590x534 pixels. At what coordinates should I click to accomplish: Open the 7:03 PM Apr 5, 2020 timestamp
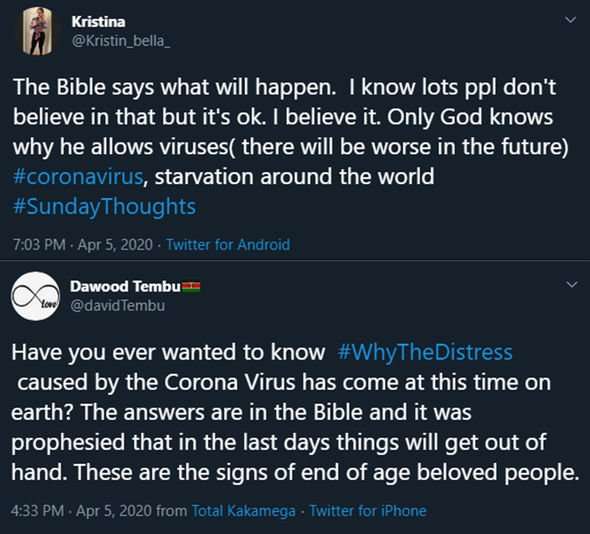(83, 245)
